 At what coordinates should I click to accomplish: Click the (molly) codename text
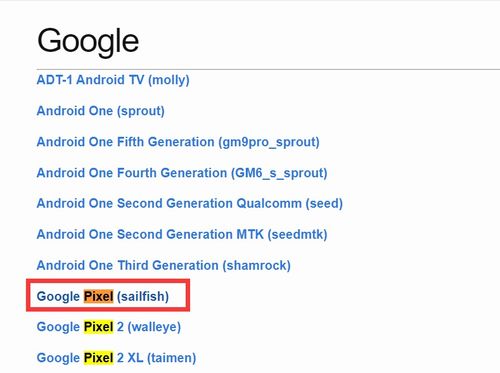(169, 80)
